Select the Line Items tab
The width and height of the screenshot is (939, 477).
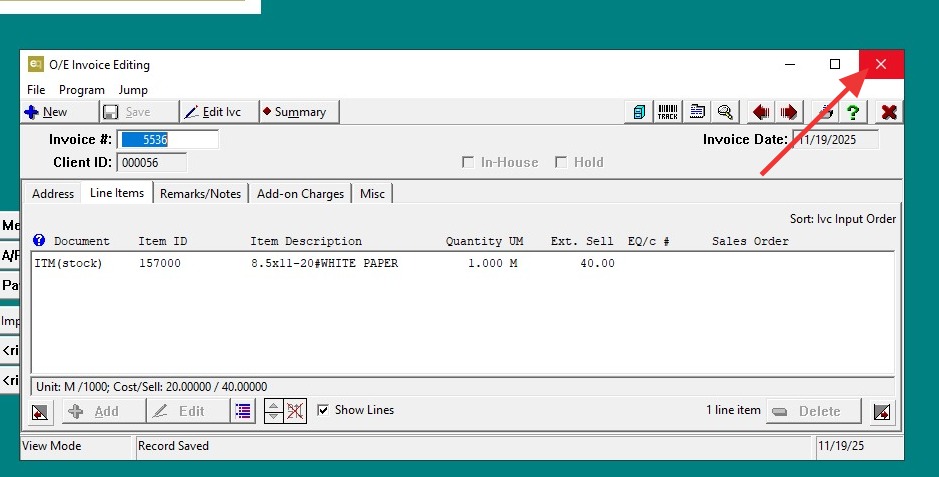[117, 193]
